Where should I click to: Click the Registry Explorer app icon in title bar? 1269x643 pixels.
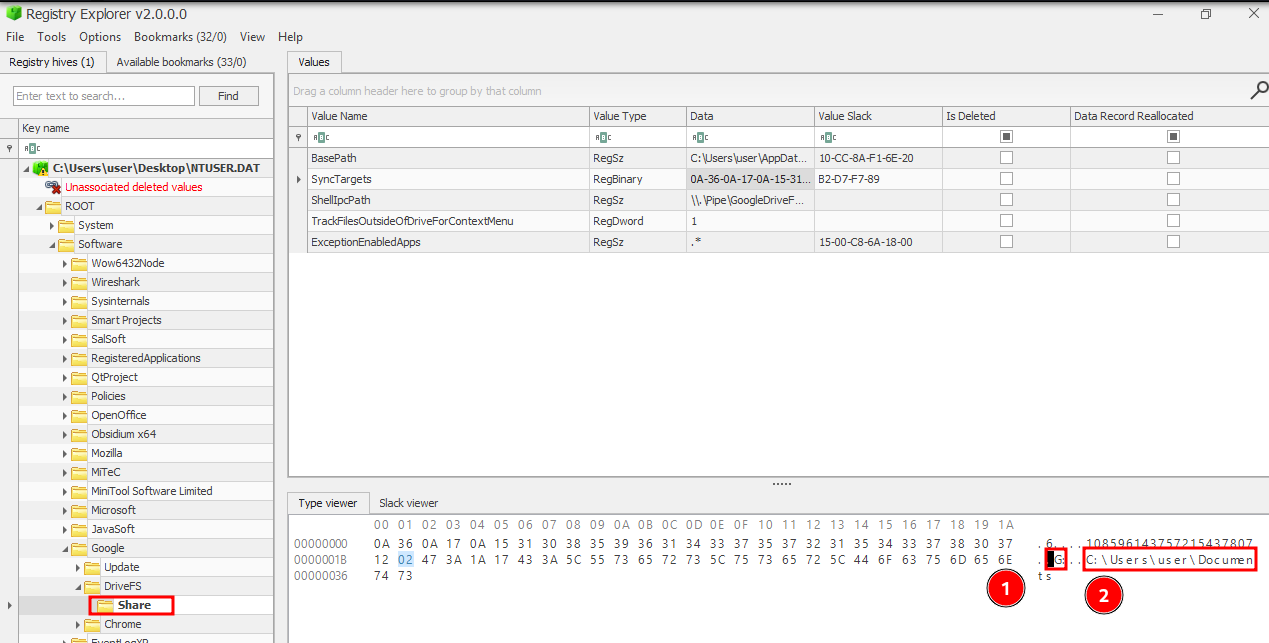pyautogui.click(x=13, y=14)
